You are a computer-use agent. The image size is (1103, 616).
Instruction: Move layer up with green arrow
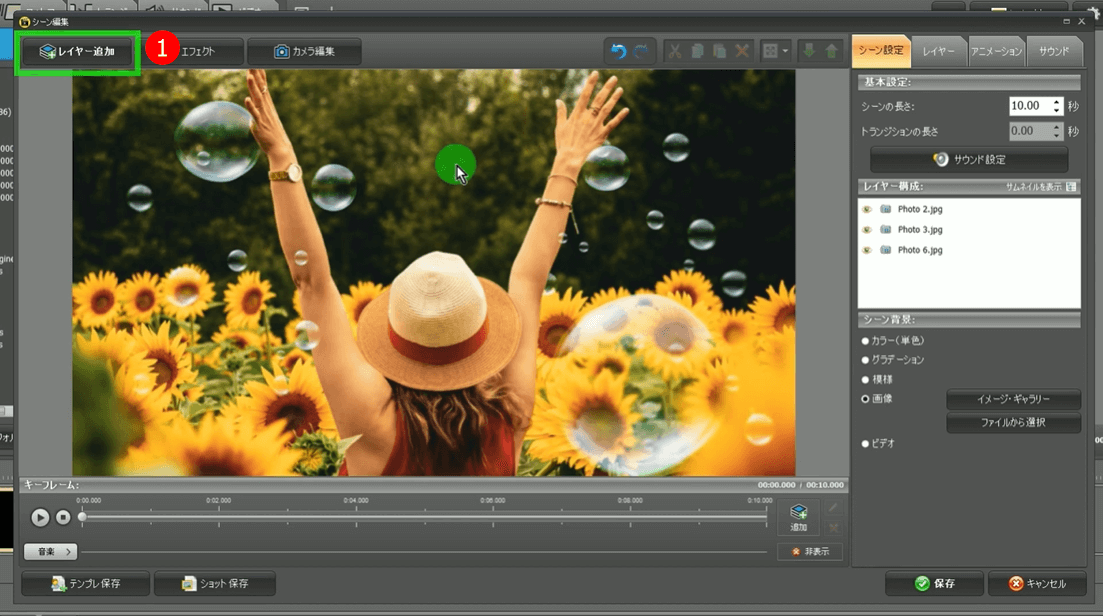click(831, 52)
